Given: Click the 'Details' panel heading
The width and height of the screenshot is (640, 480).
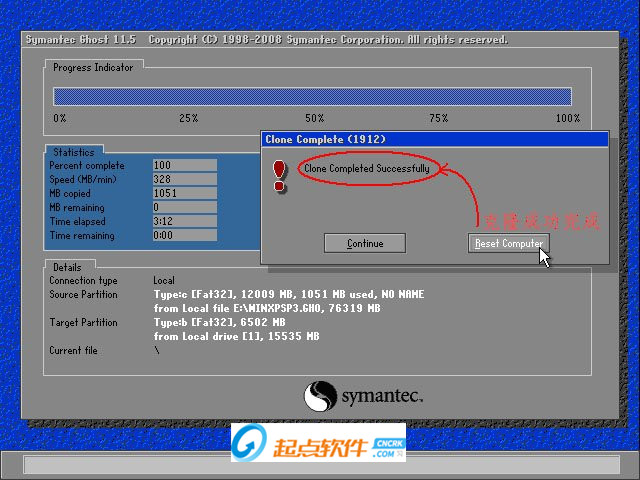Looking at the screenshot, I should (x=67, y=267).
